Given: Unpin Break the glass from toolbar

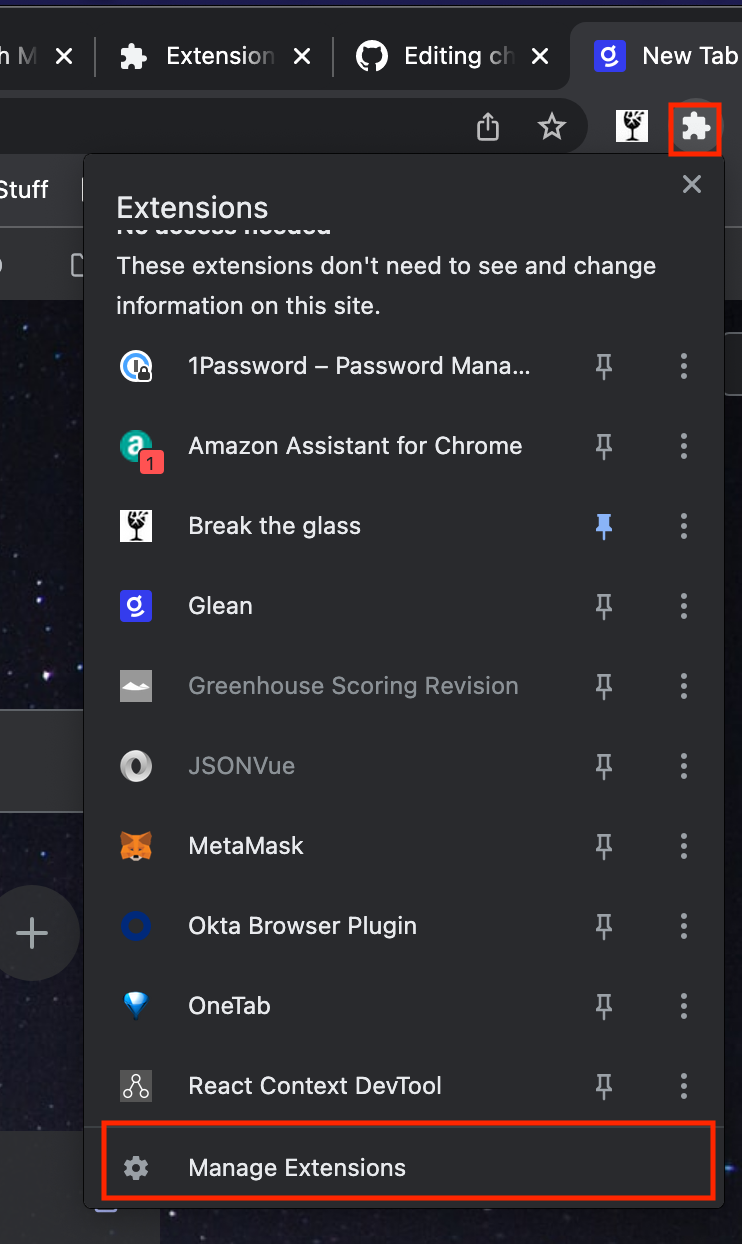Looking at the screenshot, I should (604, 526).
